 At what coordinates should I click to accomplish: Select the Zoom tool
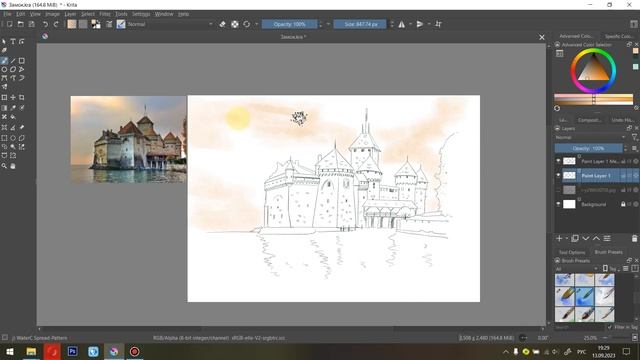pyautogui.click(x=4, y=166)
